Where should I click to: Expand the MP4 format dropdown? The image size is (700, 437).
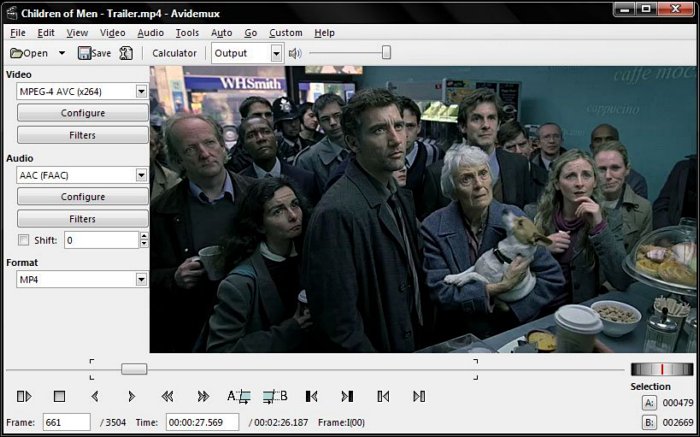click(141, 280)
